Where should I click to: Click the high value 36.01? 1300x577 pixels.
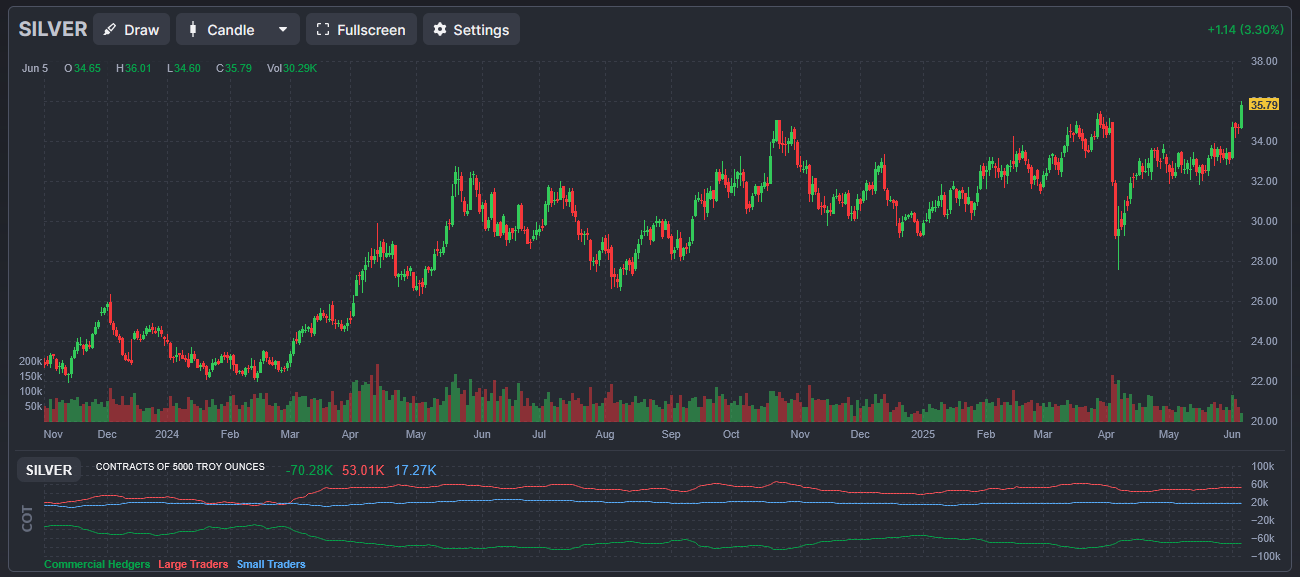pyautogui.click(x=138, y=68)
